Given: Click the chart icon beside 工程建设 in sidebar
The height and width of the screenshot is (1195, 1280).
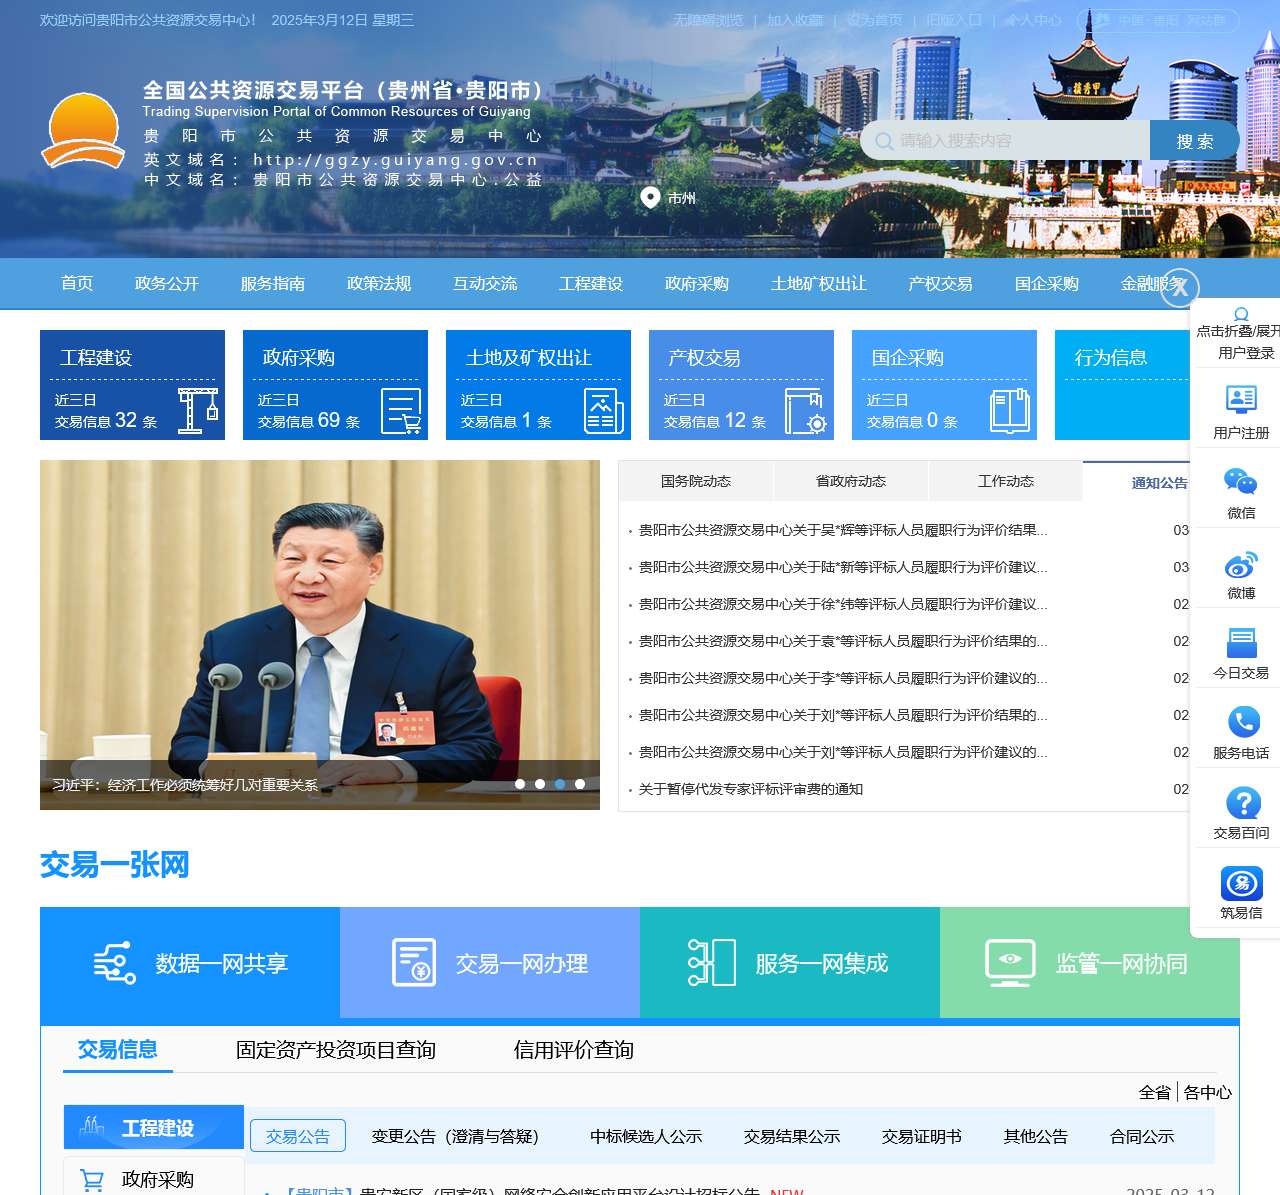Looking at the screenshot, I should (x=92, y=1127).
